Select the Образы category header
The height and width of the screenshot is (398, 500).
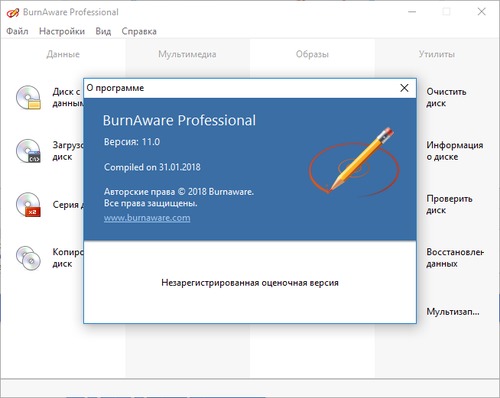[x=312, y=54]
